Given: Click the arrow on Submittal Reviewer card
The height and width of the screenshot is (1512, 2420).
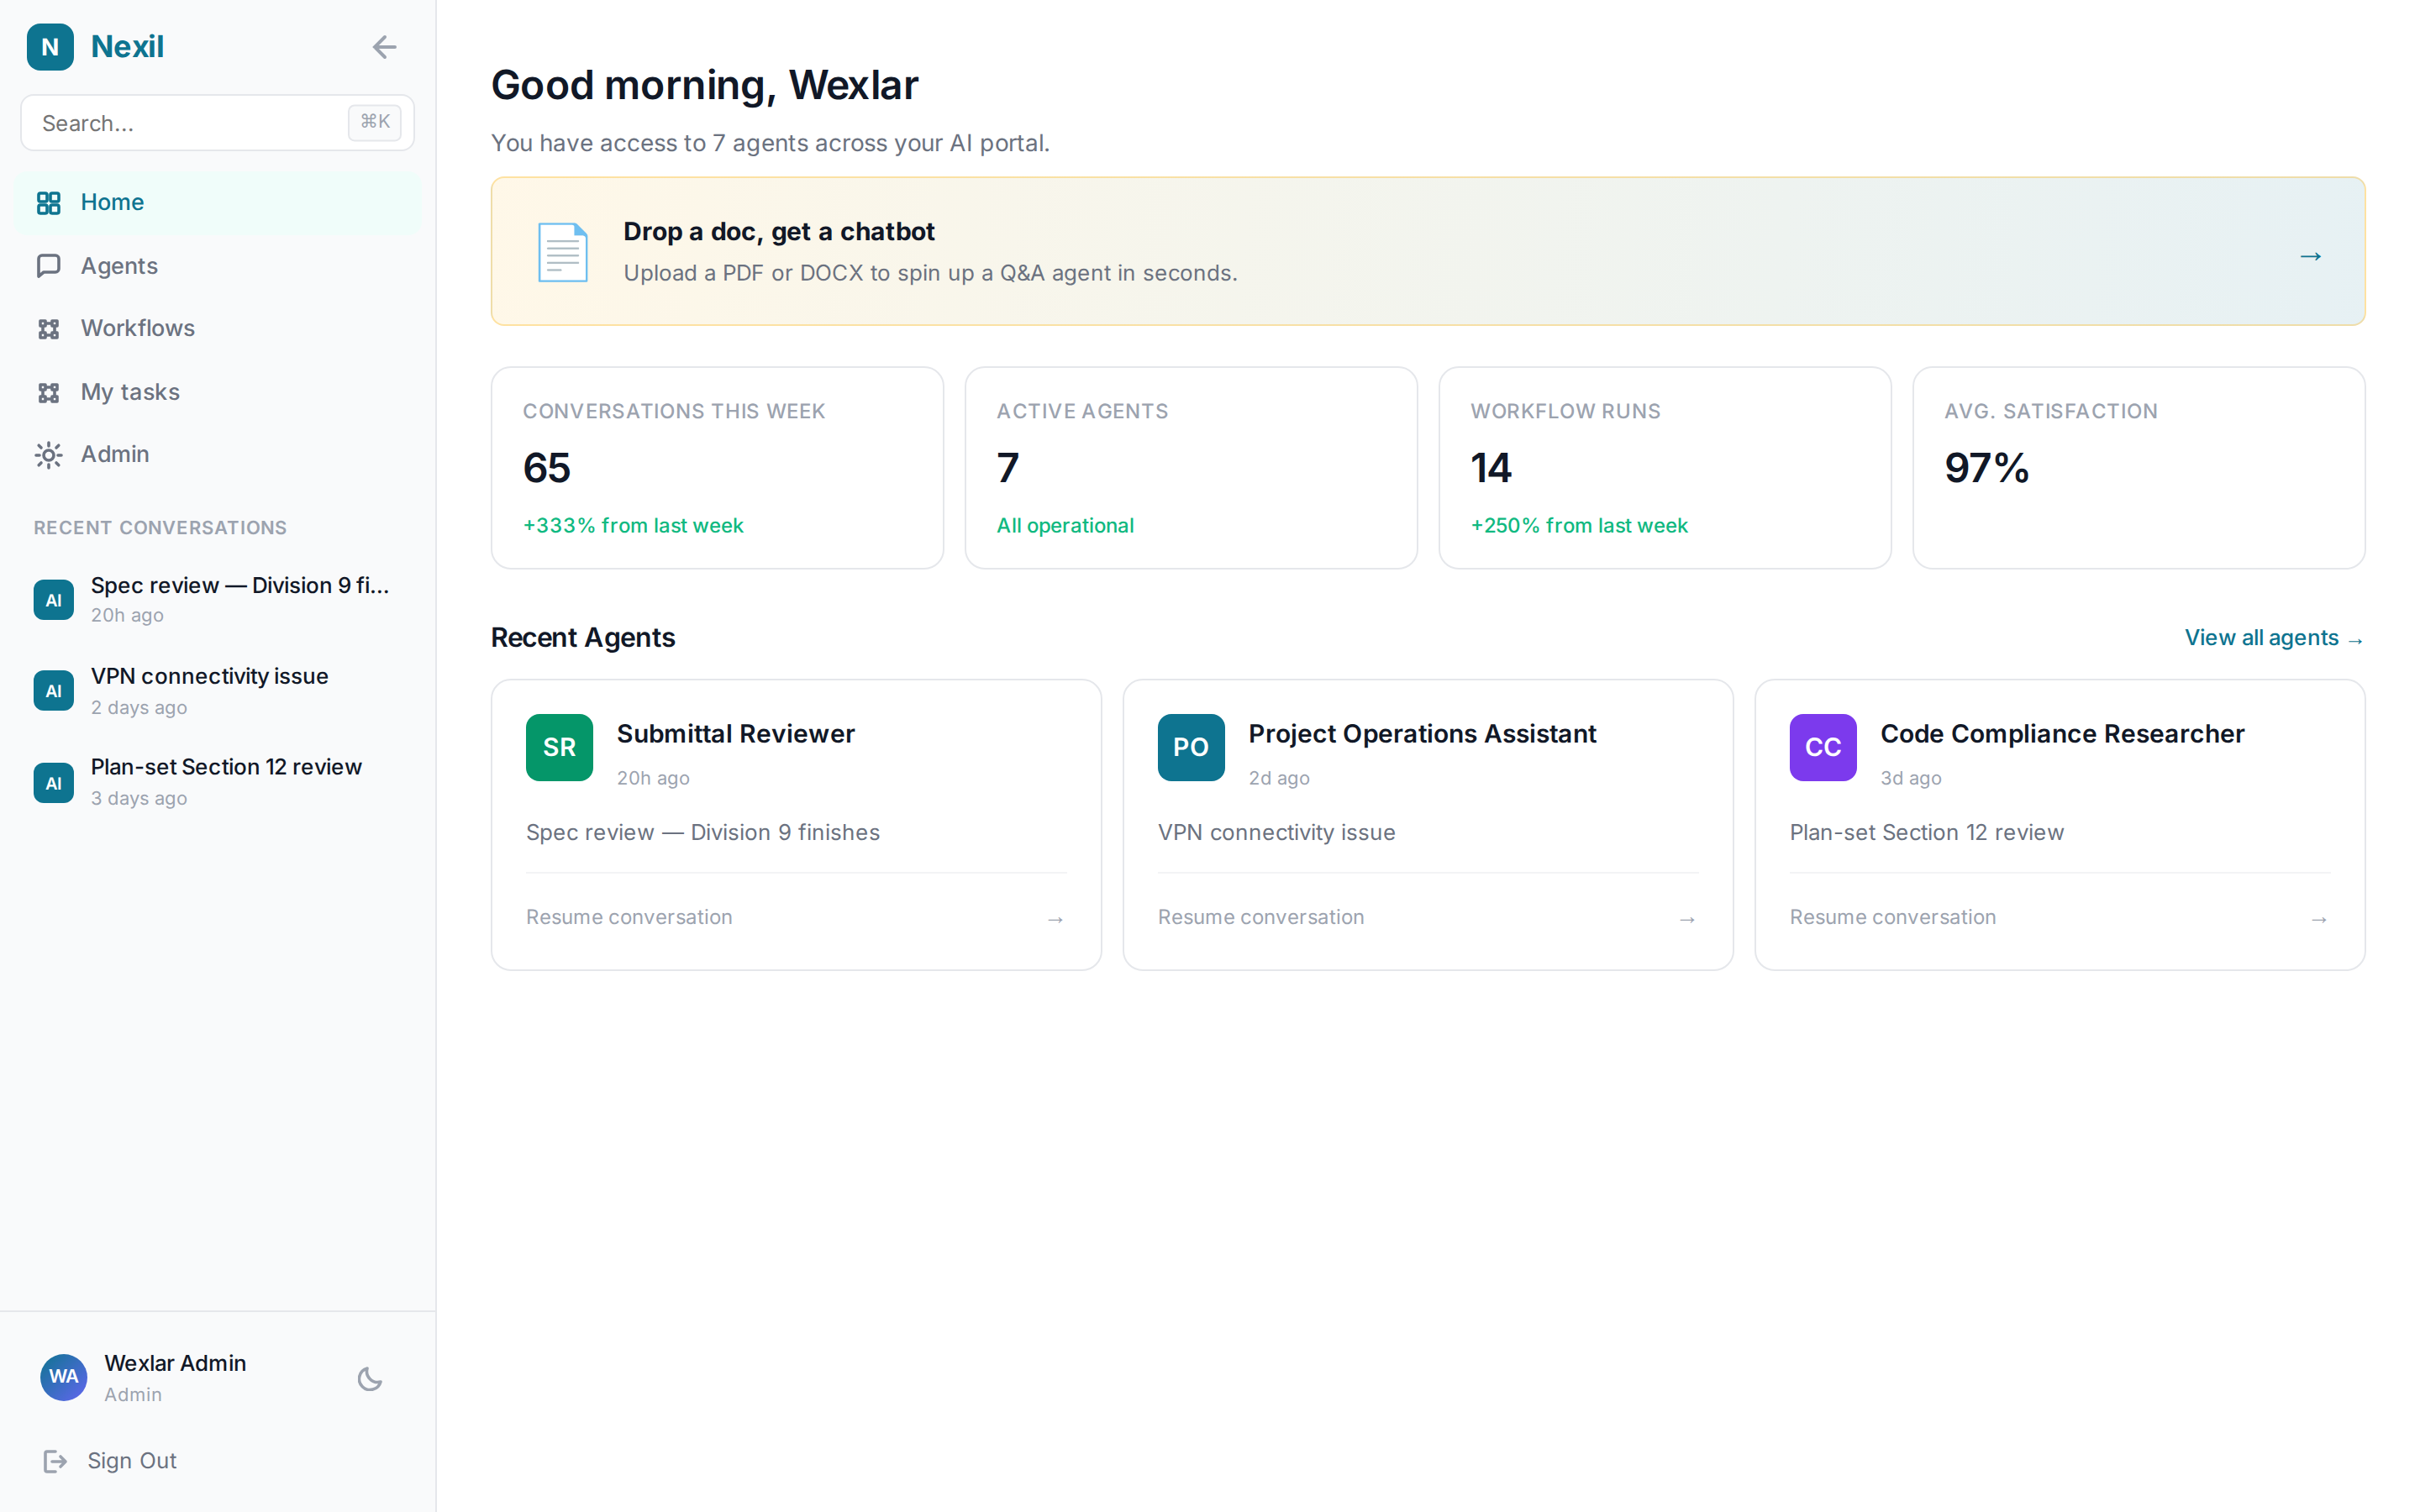Looking at the screenshot, I should [x=1055, y=919].
